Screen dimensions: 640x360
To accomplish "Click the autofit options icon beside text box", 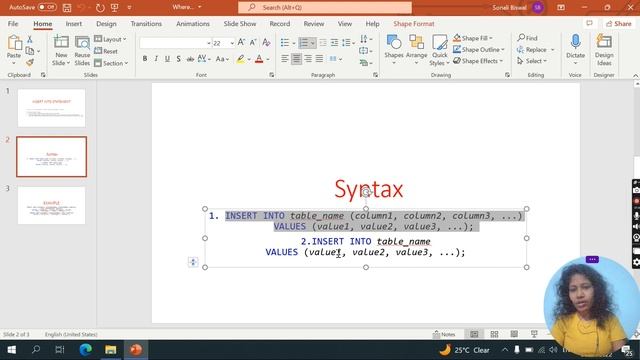I will click(193, 262).
